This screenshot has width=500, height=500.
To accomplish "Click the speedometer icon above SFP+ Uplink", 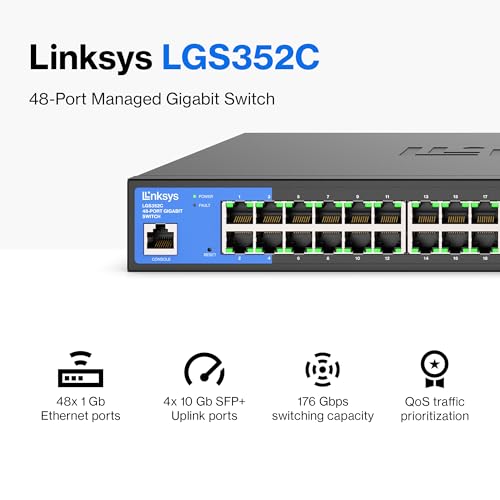I will point(204,369).
